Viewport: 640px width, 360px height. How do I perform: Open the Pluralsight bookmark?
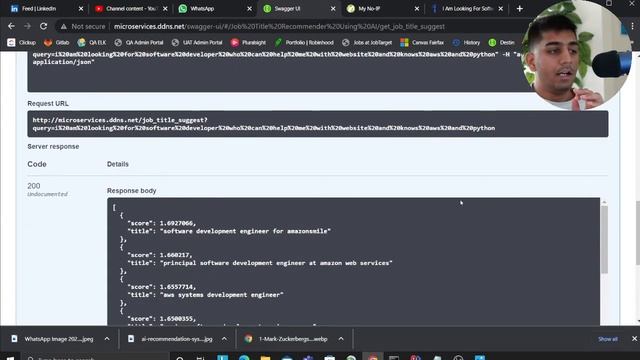[x=248, y=42]
